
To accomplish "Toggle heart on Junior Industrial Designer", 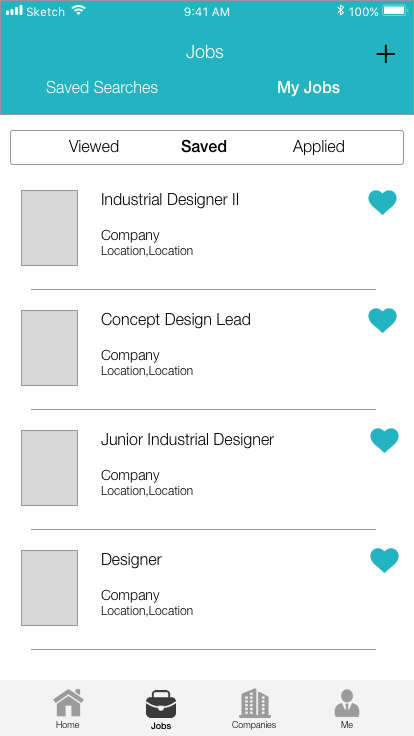I will [384, 440].
